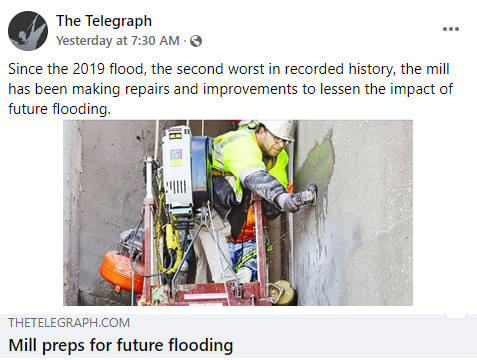Click the round button on link preview
477x360 pixels.
tap(457, 314)
